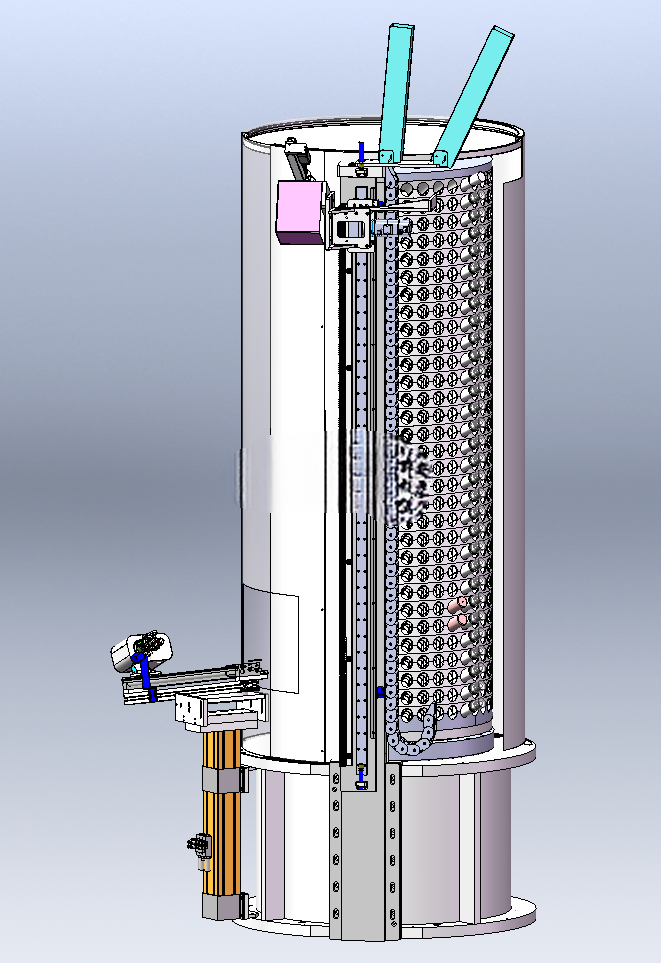The width and height of the screenshot is (661, 963).
Task: Click the white motor on the side arm
Action: 141,652
